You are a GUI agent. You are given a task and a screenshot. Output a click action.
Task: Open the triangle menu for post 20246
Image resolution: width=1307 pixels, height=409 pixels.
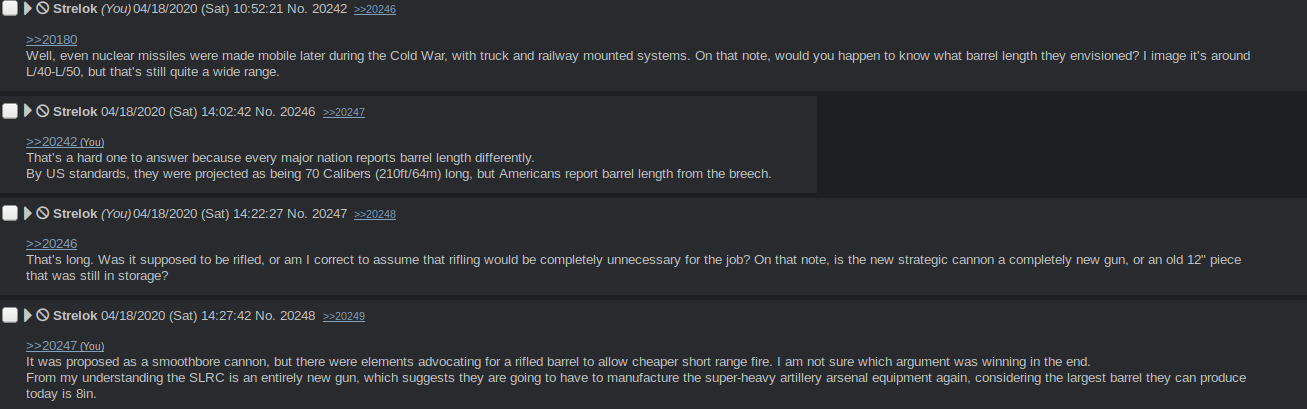click(28, 111)
